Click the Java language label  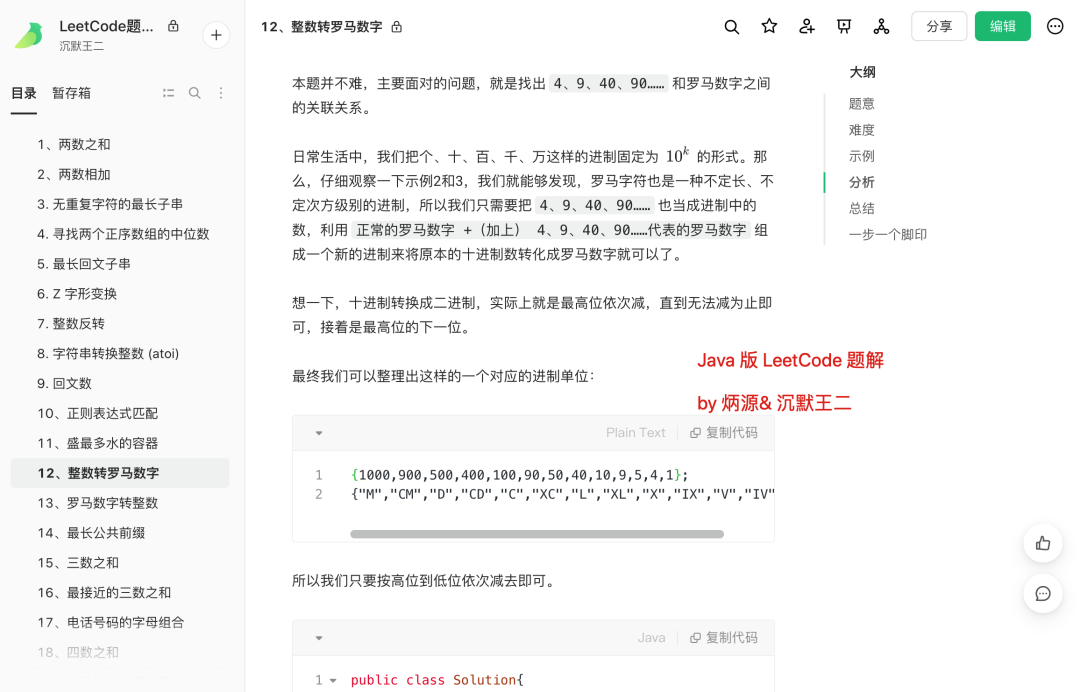click(651, 638)
